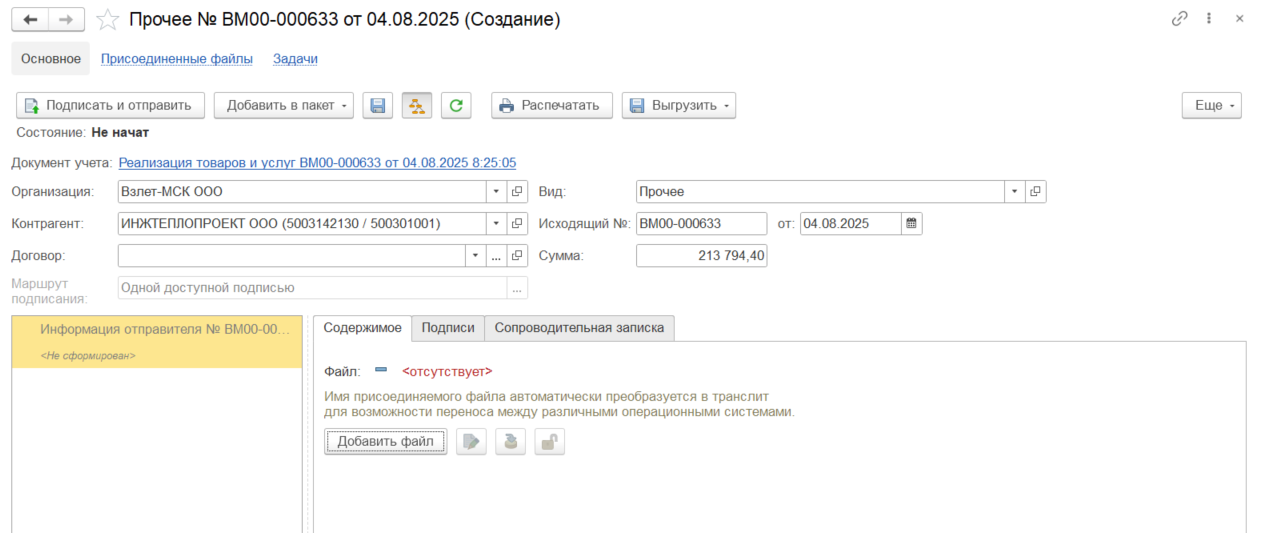
Task: Open the Организация field's linked record icon
Action: click(x=517, y=192)
